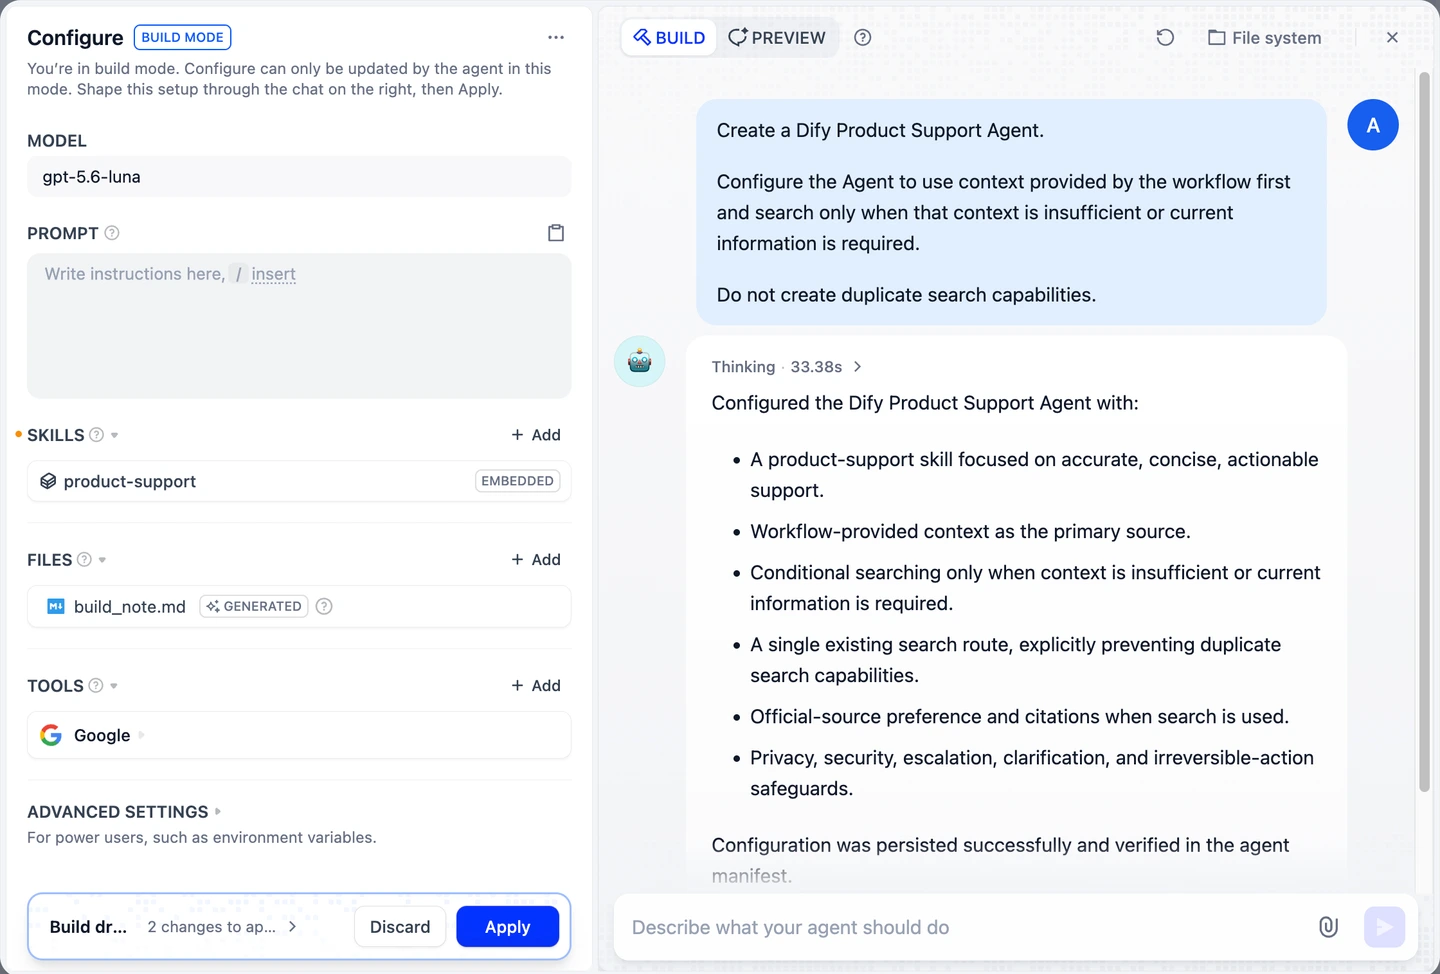Click the Google logo icon in Tools
Viewport: 1440px width, 974px height.
[51, 735]
